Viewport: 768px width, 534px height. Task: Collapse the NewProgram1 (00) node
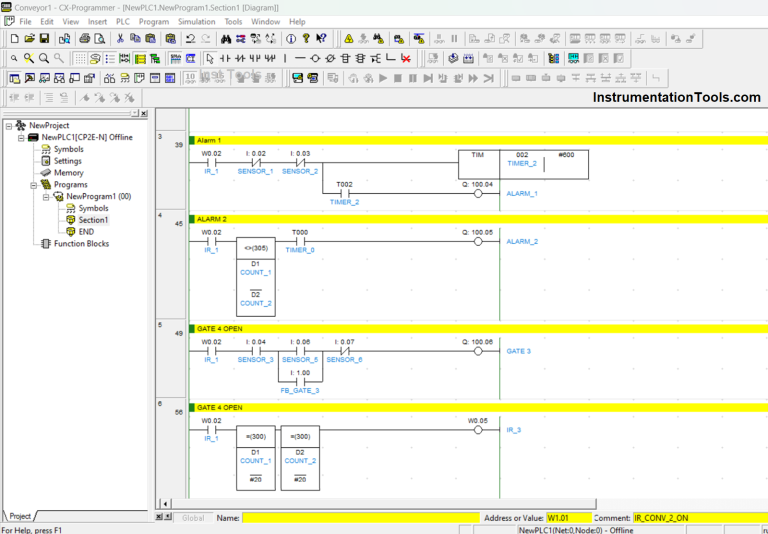click(45, 197)
